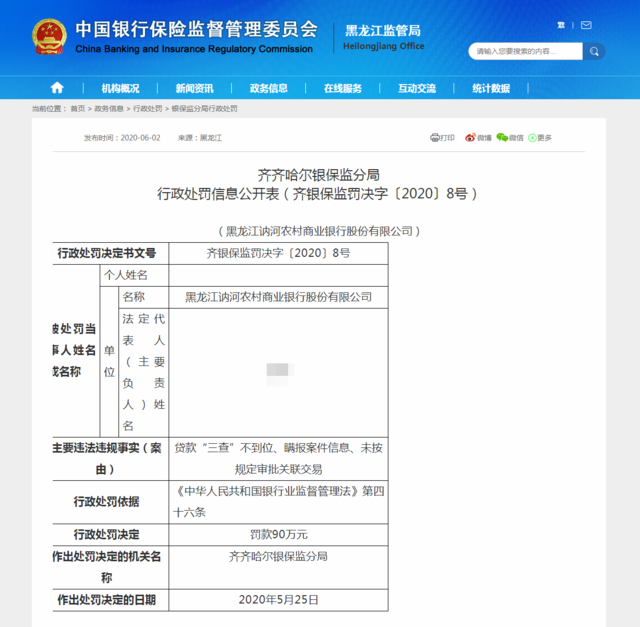This screenshot has width=640, height=627.
Task: Click the national emblem logo
Action: pyautogui.click(x=47, y=37)
